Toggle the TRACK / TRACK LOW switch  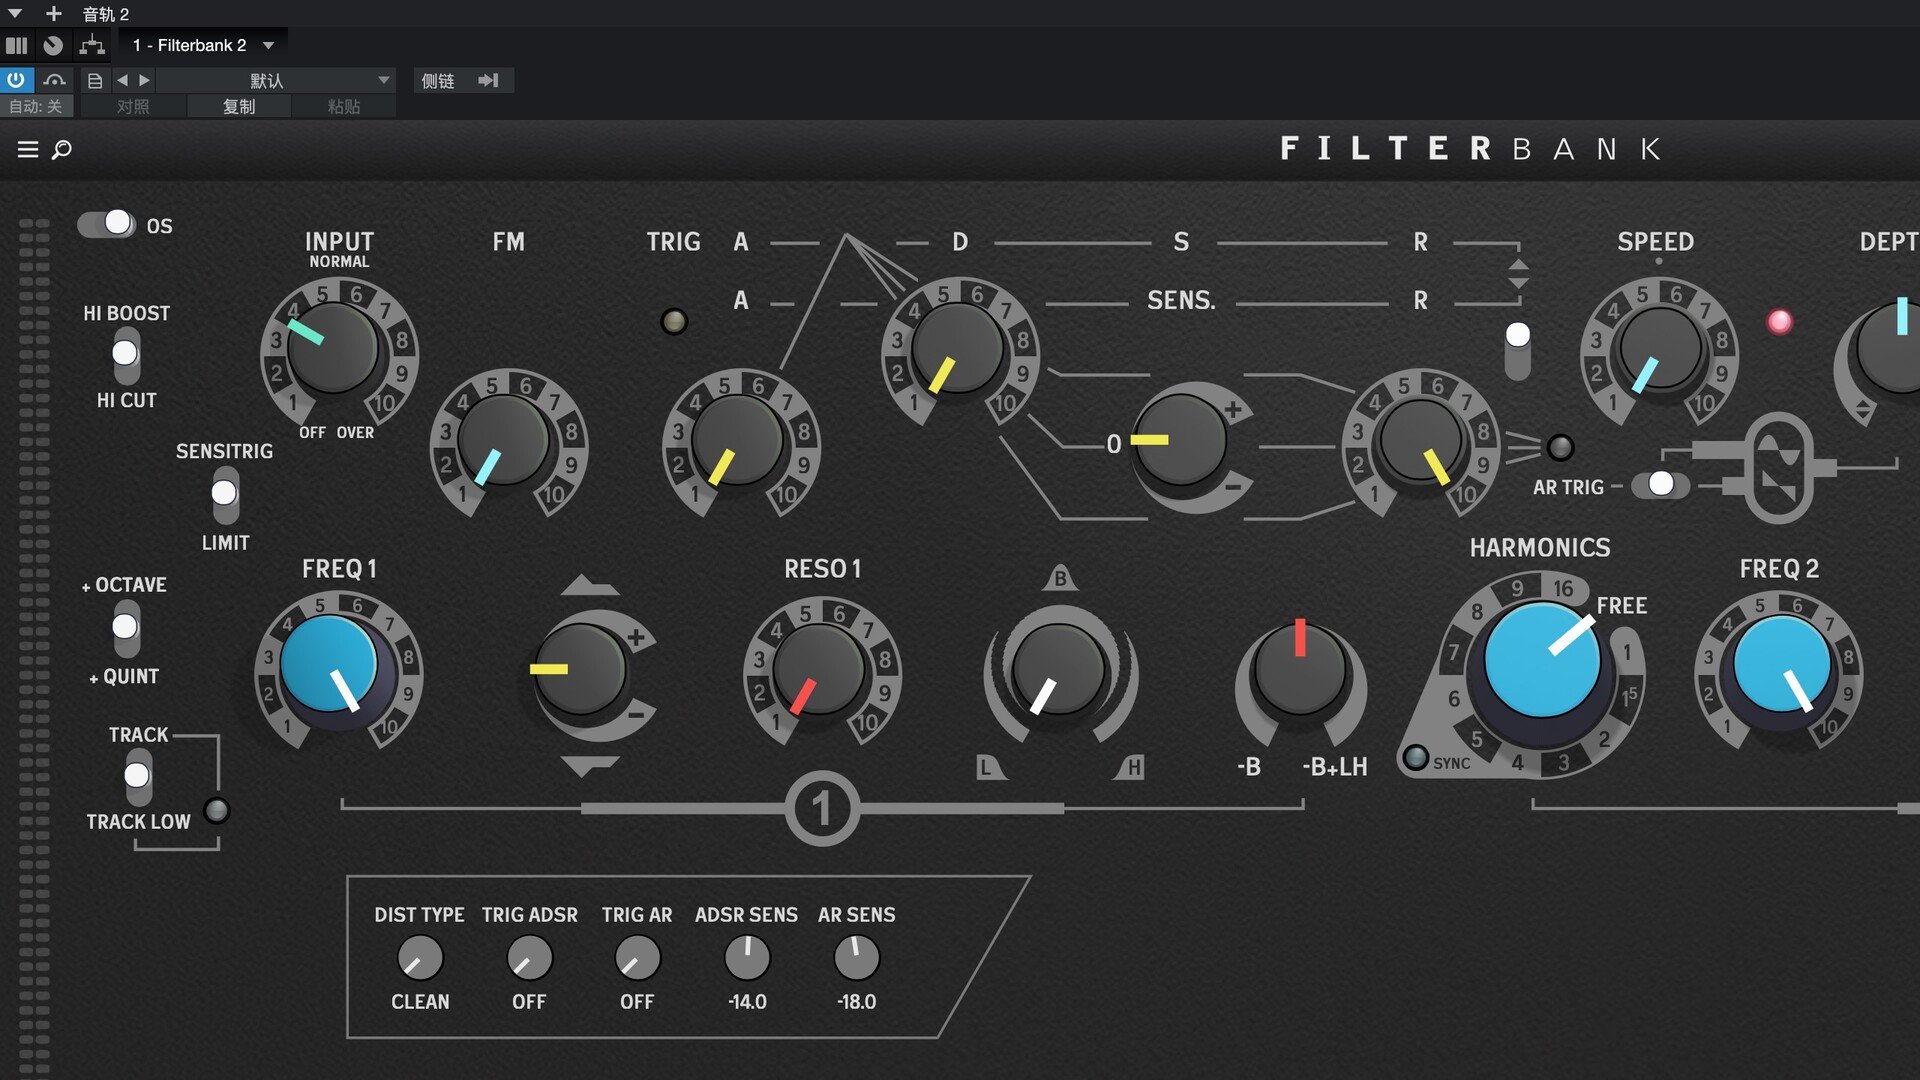click(x=138, y=779)
